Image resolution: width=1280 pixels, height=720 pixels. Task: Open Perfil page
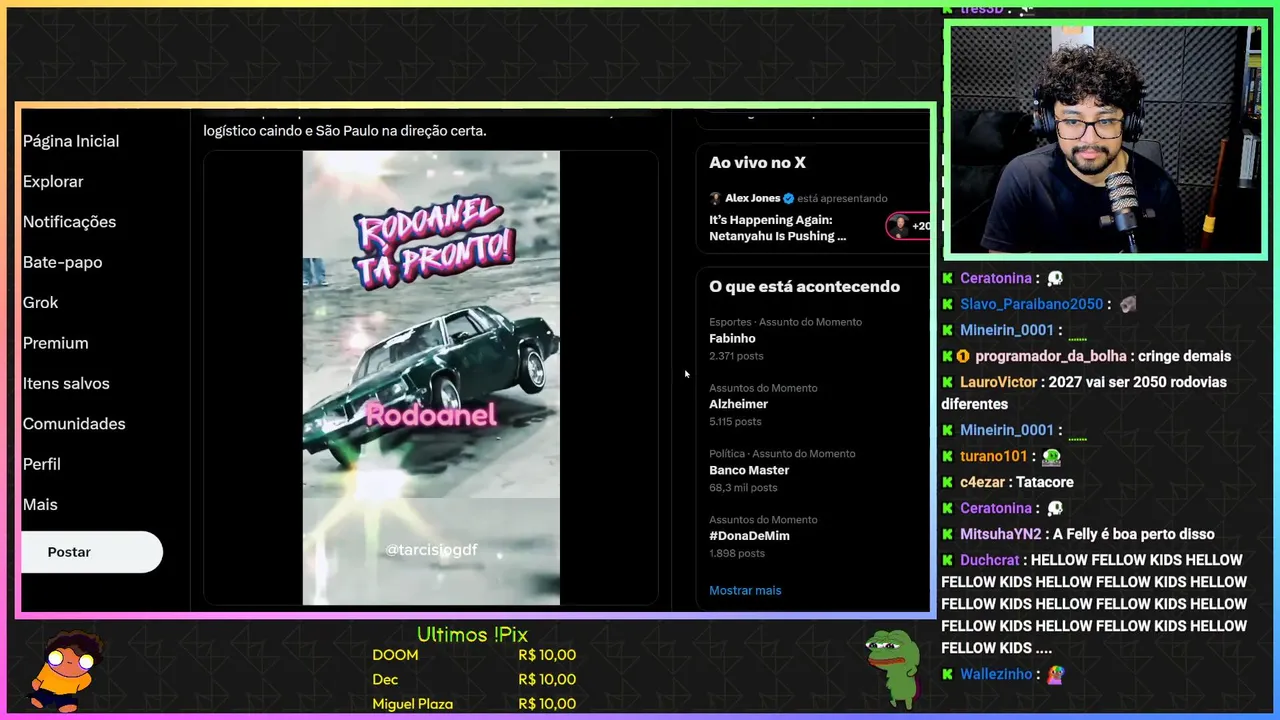pyautogui.click(x=42, y=464)
